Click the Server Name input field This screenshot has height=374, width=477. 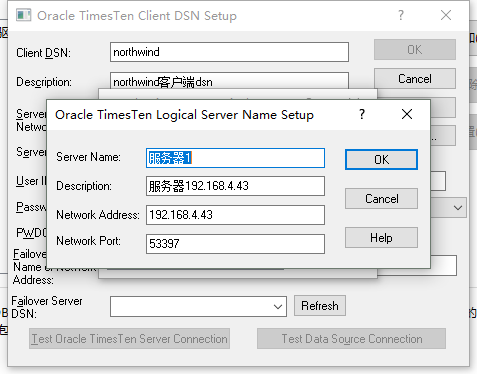(235, 158)
